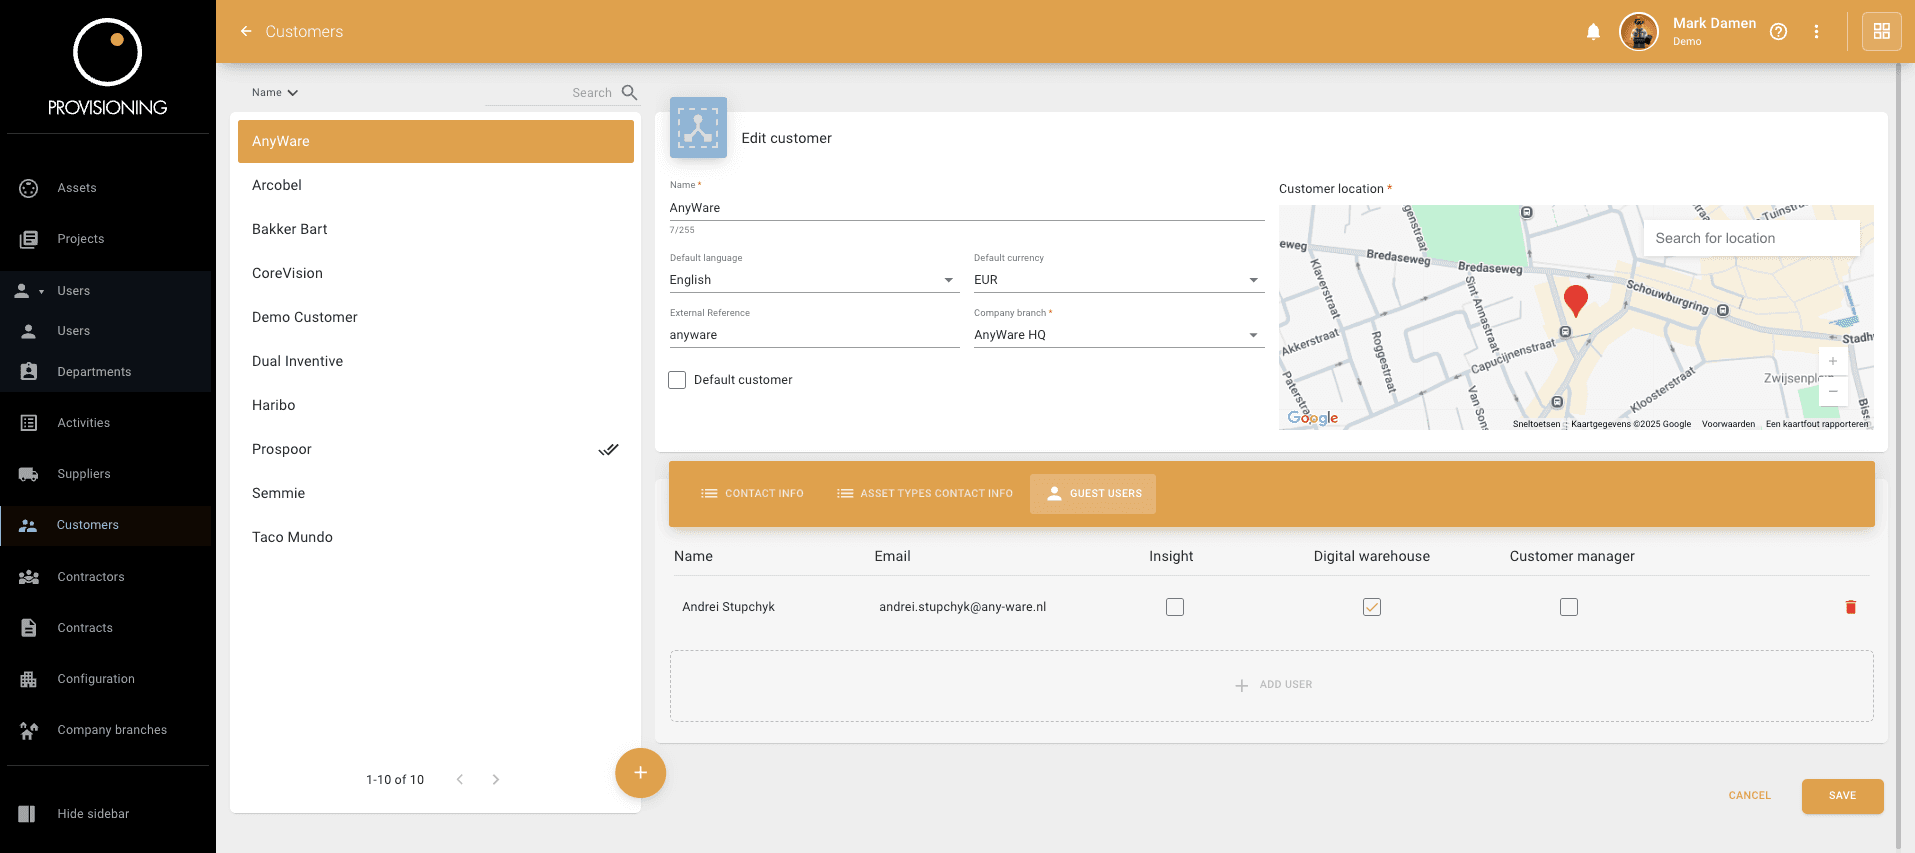Open Customers in the sidebar
The image size is (1915, 853).
pos(108,525)
